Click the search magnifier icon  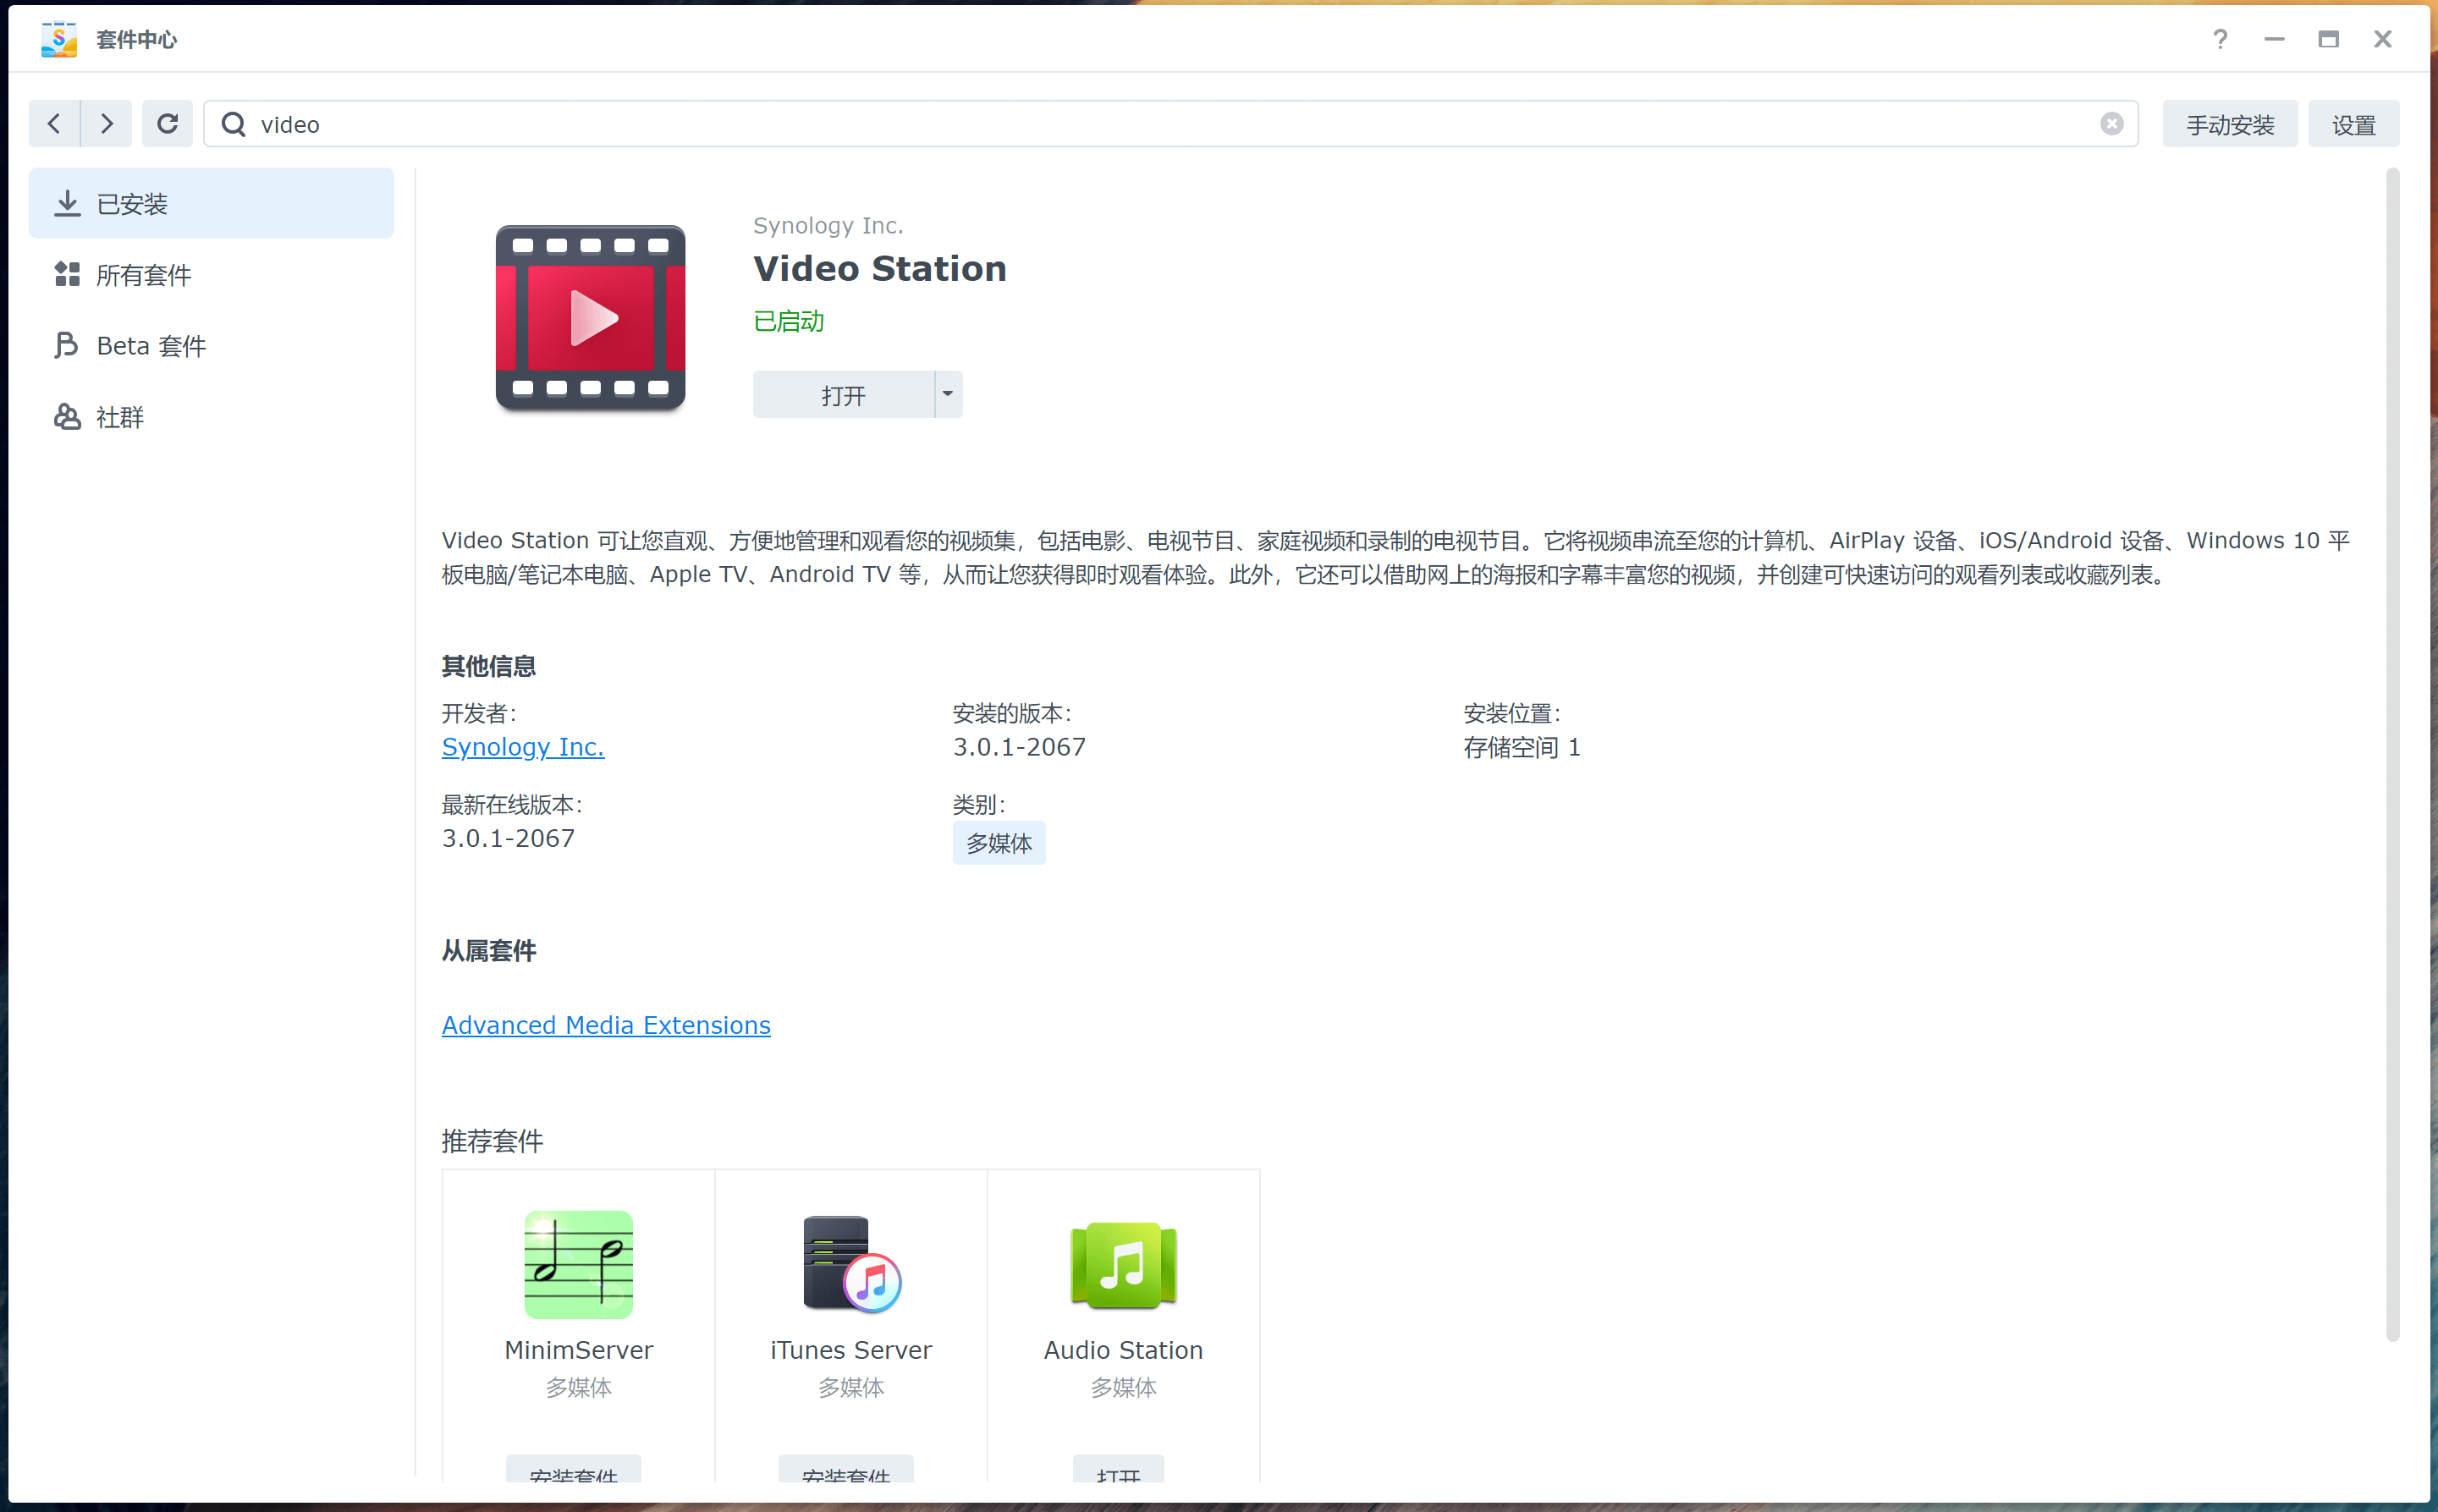[x=234, y=124]
